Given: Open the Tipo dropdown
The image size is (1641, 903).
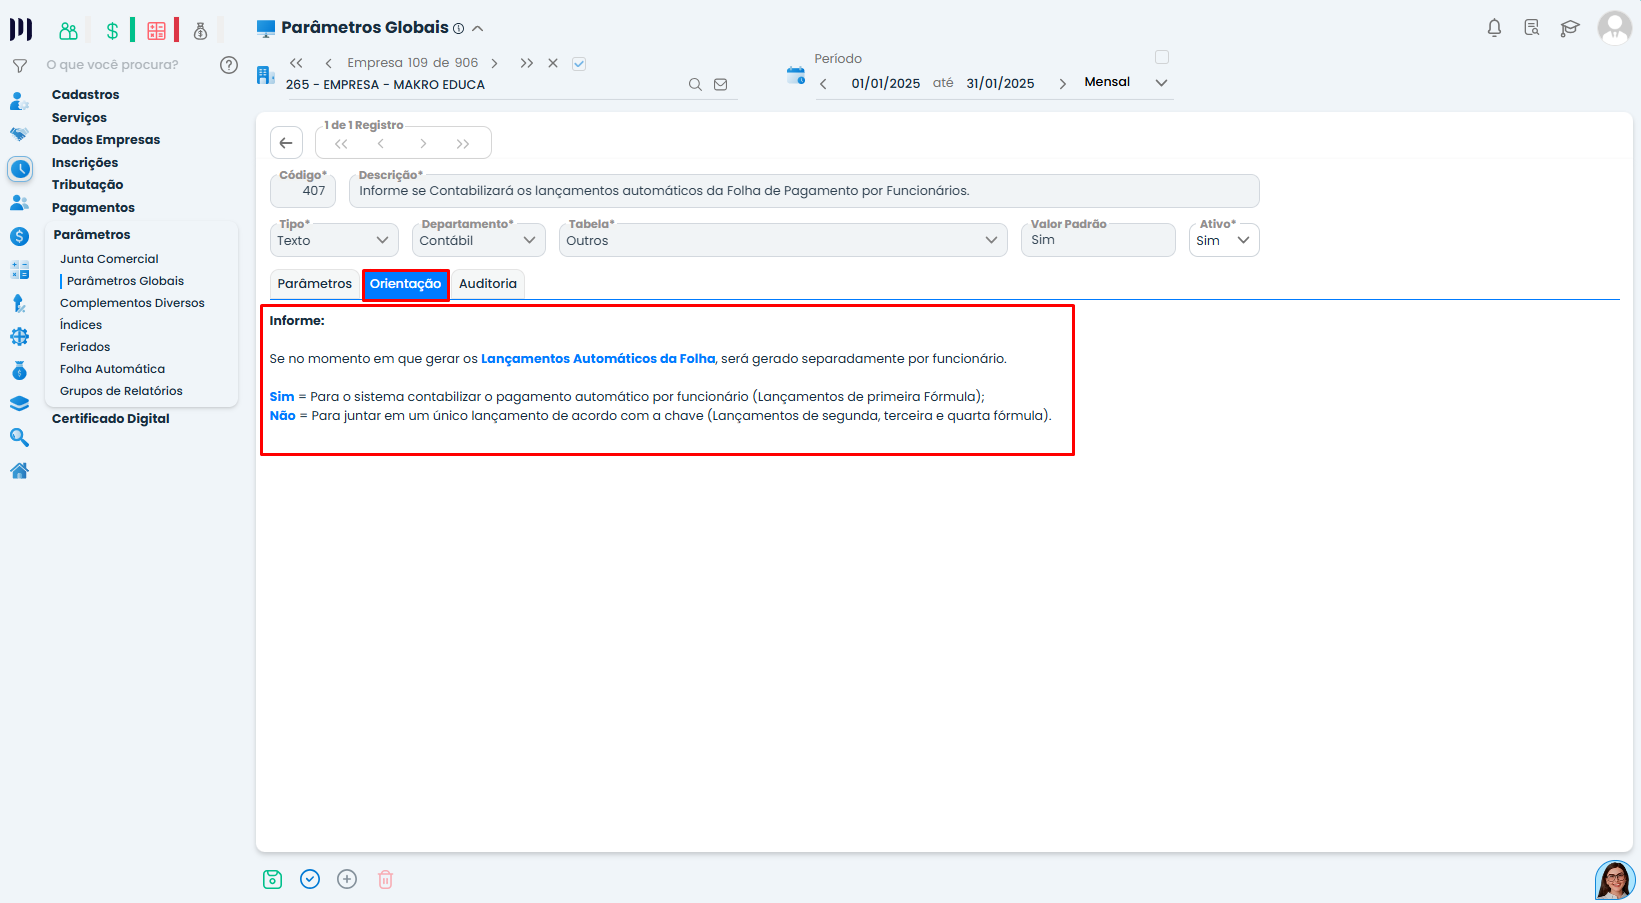Looking at the screenshot, I should click(x=334, y=240).
